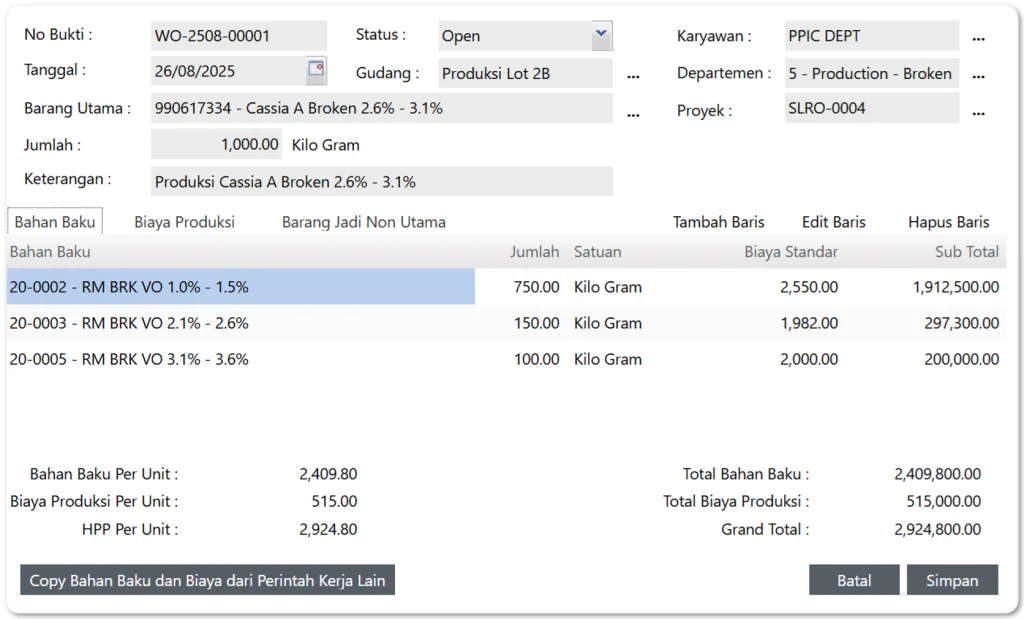Viewport: 1024px width, 619px height.
Task: Open the calendar picker for Tanggal
Action: pyautogui.click(x=316, y=70)
